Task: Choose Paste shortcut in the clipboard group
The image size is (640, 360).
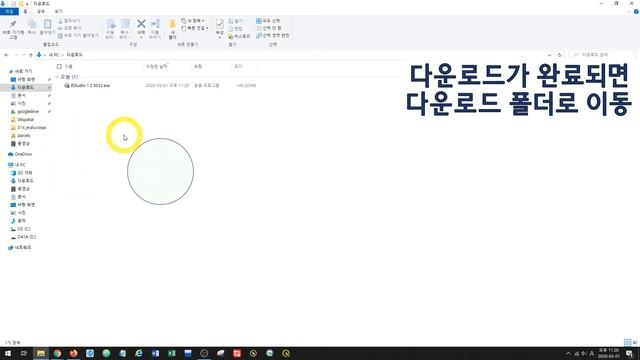Action: 78,36
